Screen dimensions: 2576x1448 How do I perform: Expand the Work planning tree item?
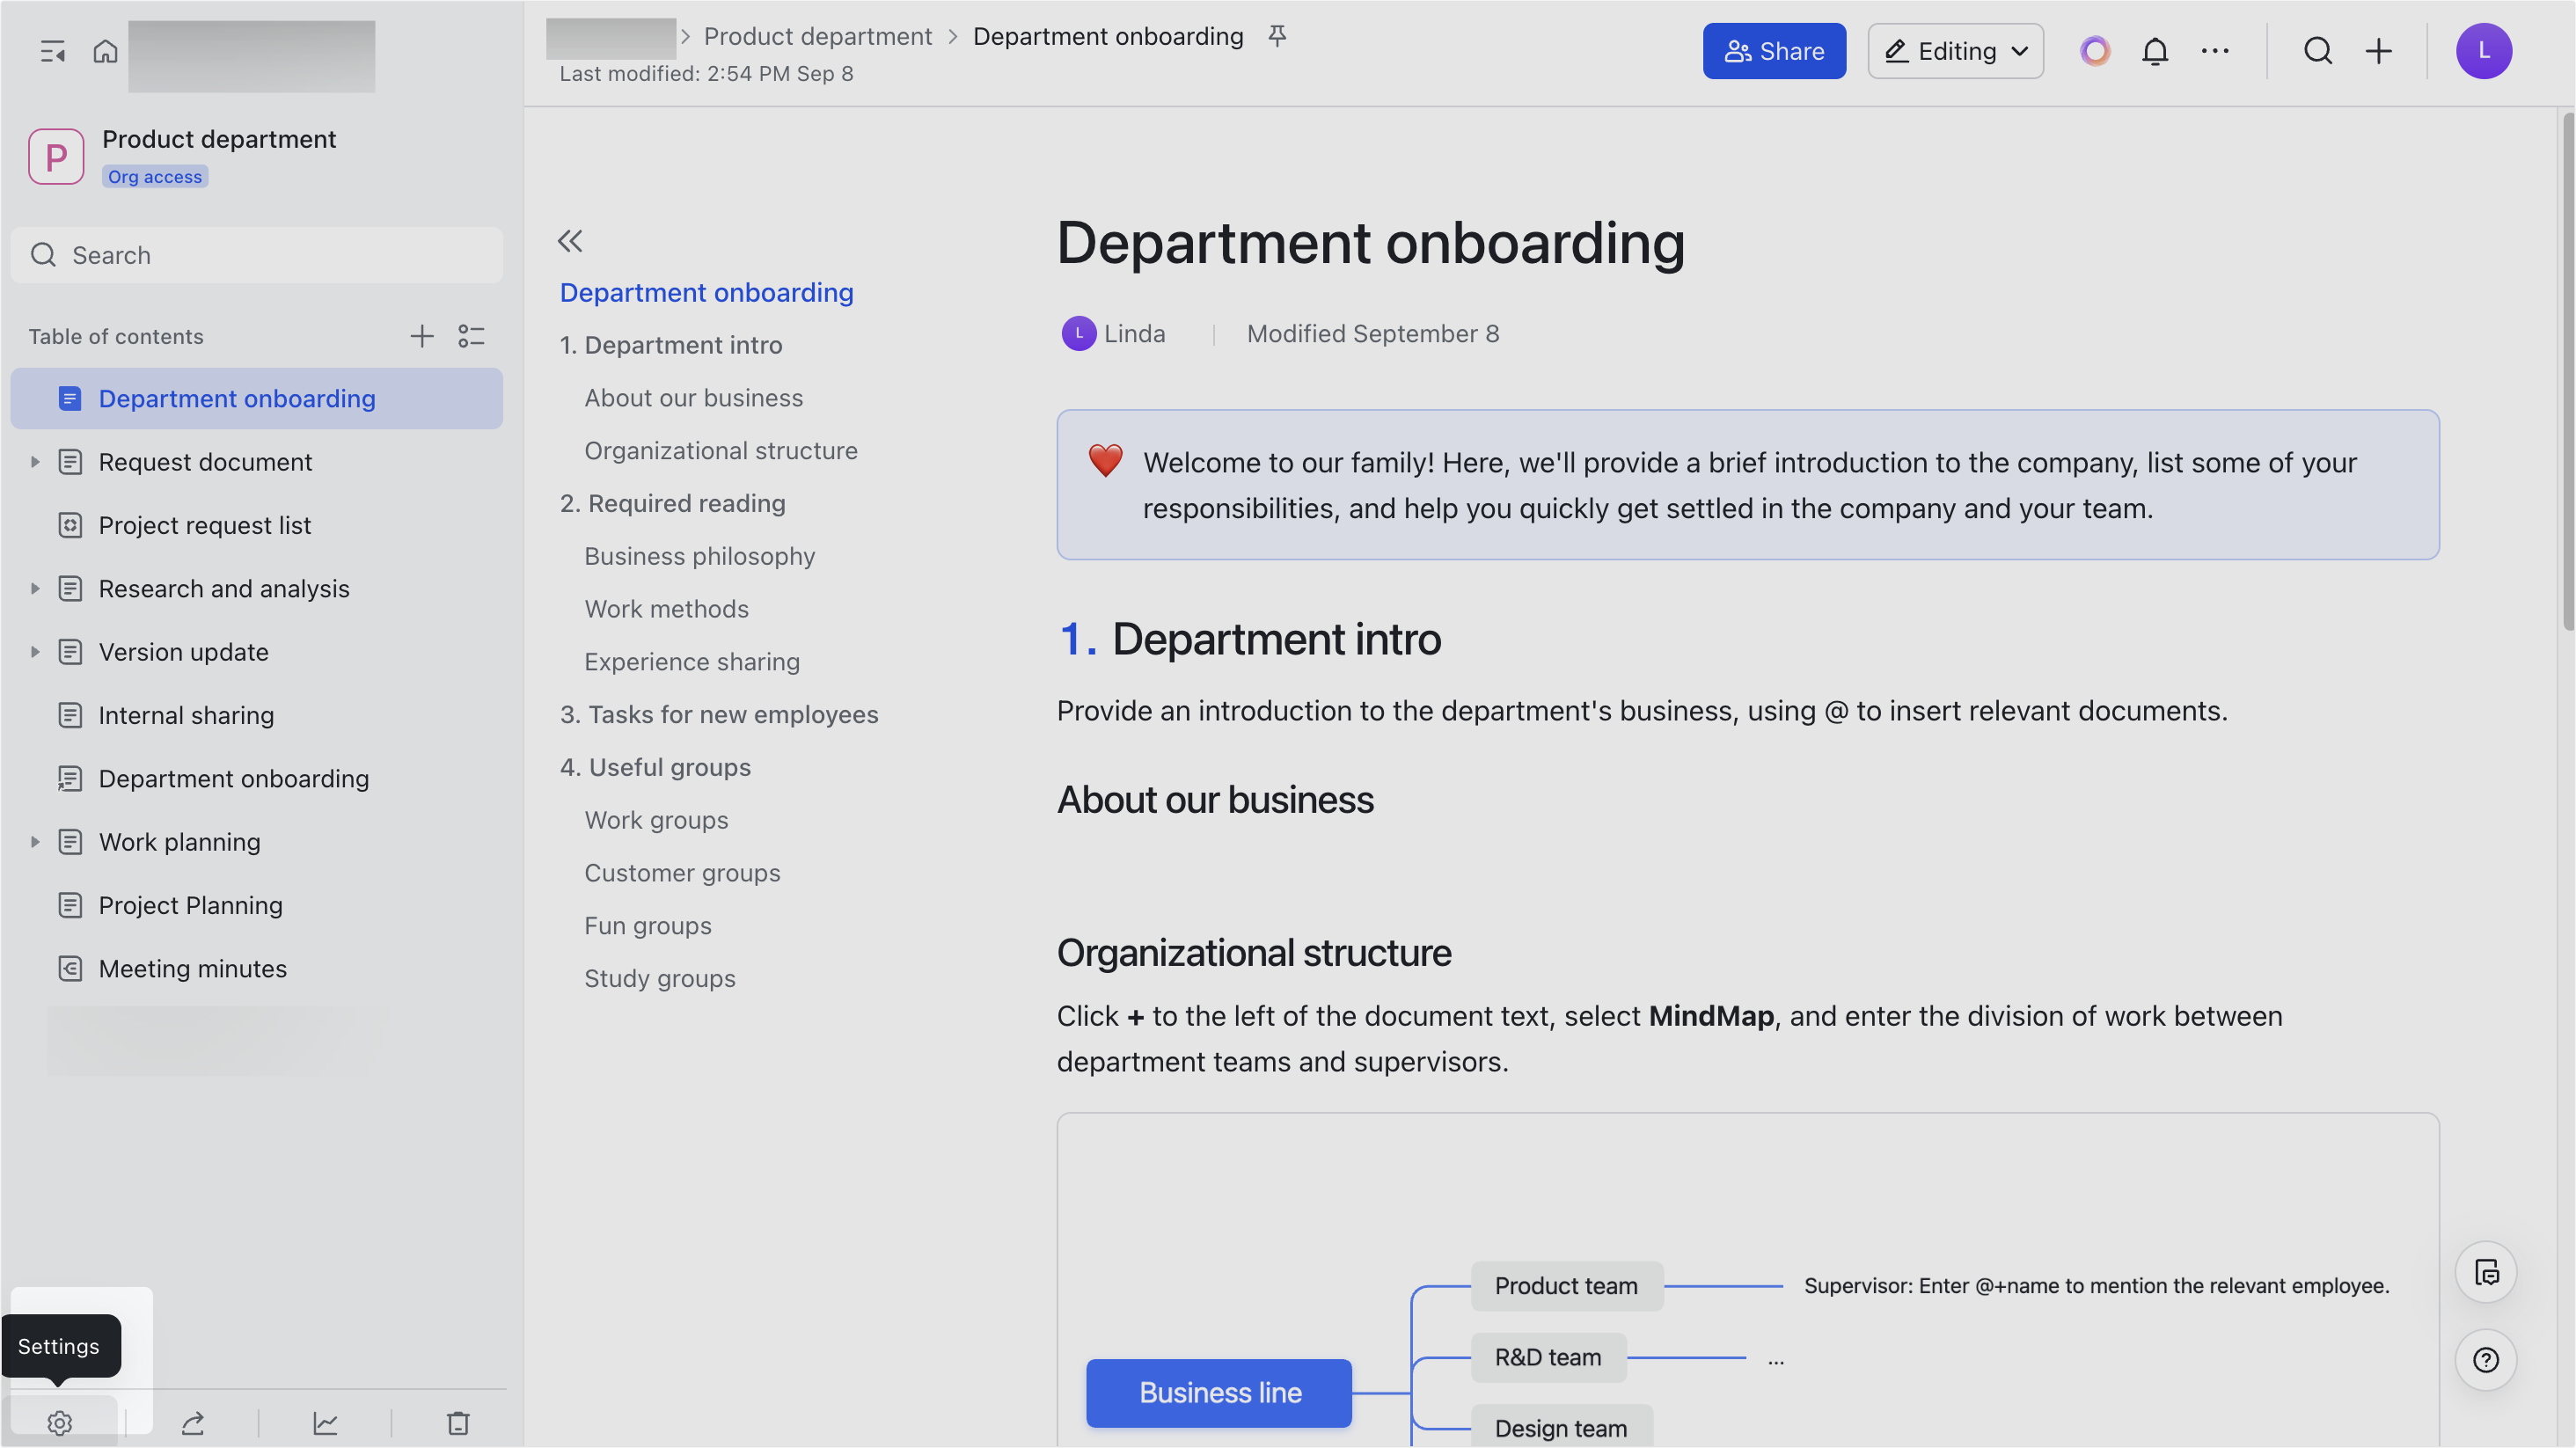point(35,842)
